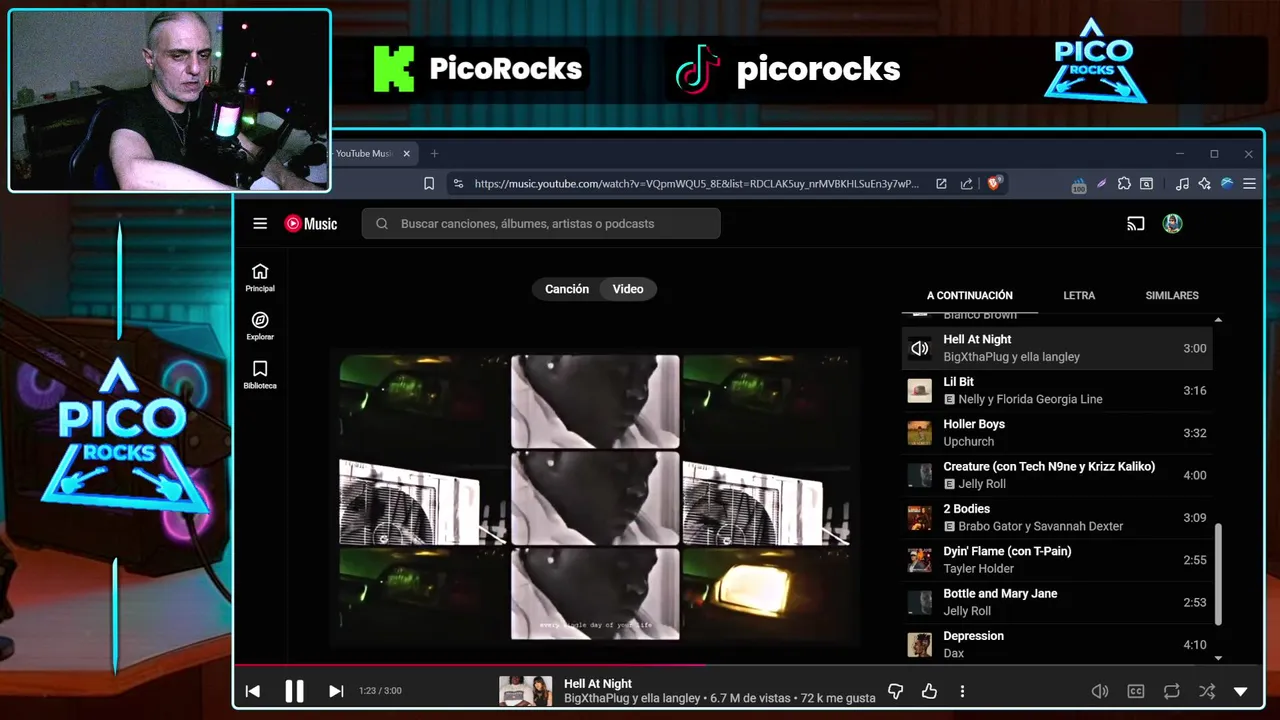Seek on the red song progress bar

click(749, 664)
